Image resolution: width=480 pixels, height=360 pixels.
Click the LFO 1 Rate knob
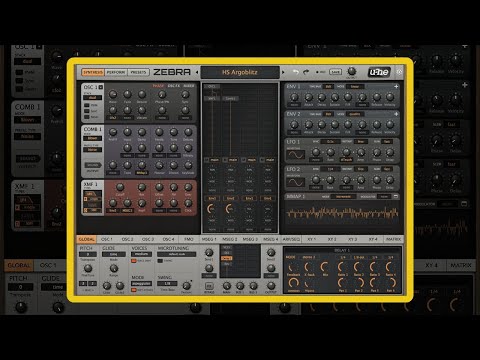tap(330, 152)
